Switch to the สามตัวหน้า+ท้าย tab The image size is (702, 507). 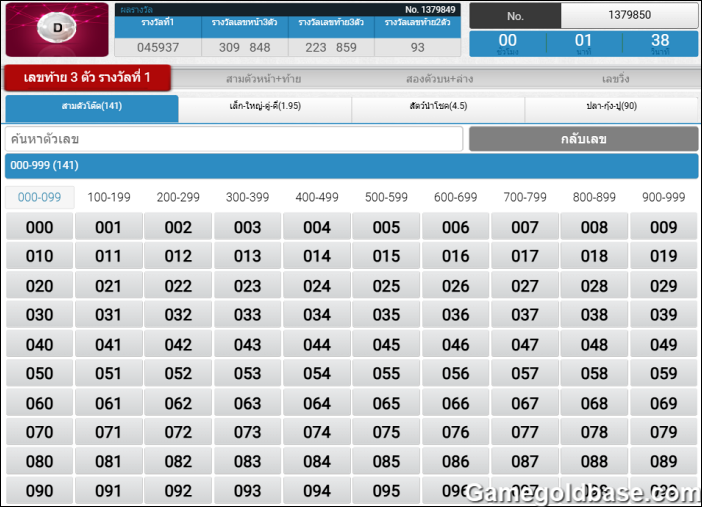click(263, 78)
